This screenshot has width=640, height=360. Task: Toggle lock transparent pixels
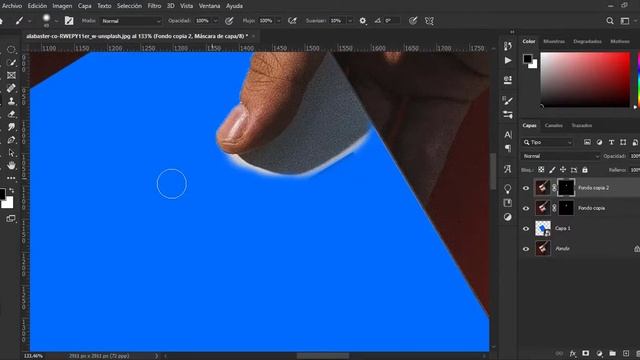pyautogui.click(x=541, y=170)
